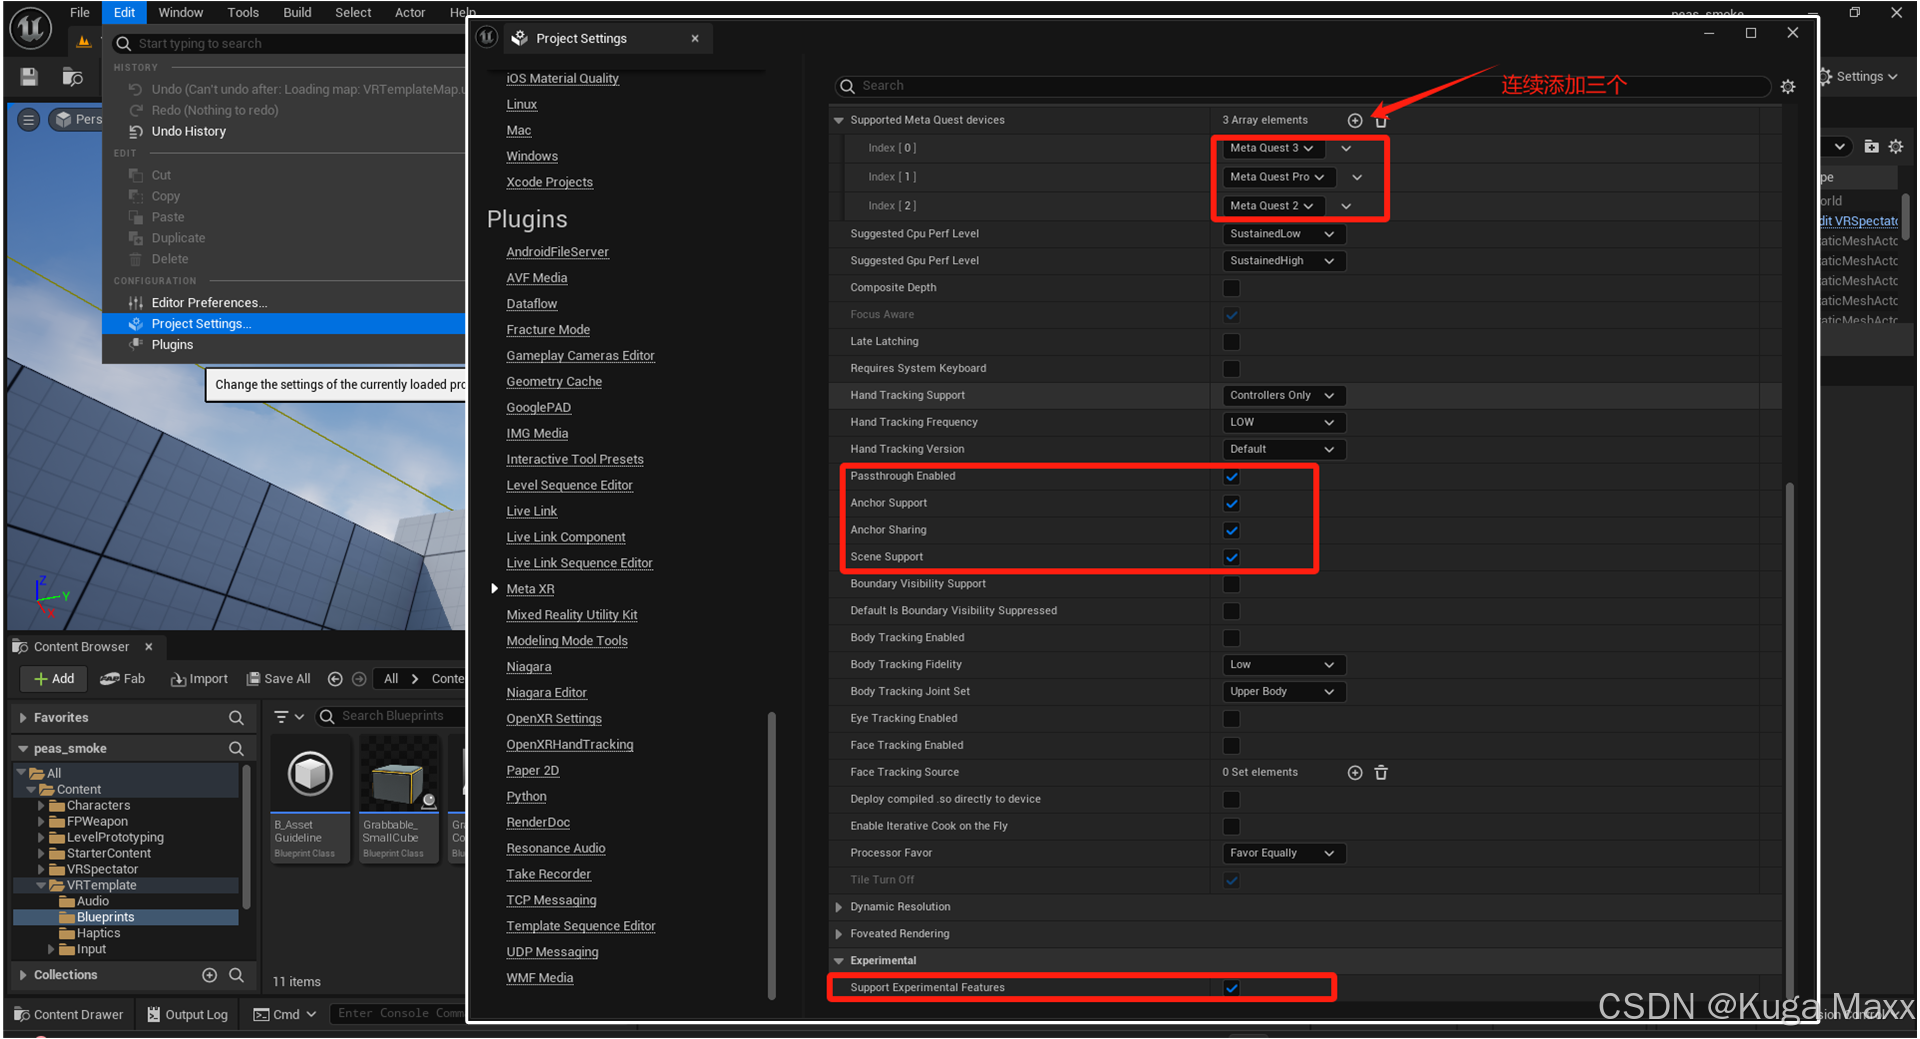
Task: Click the Undo History icon entry
Action: (x=136, y=132)
